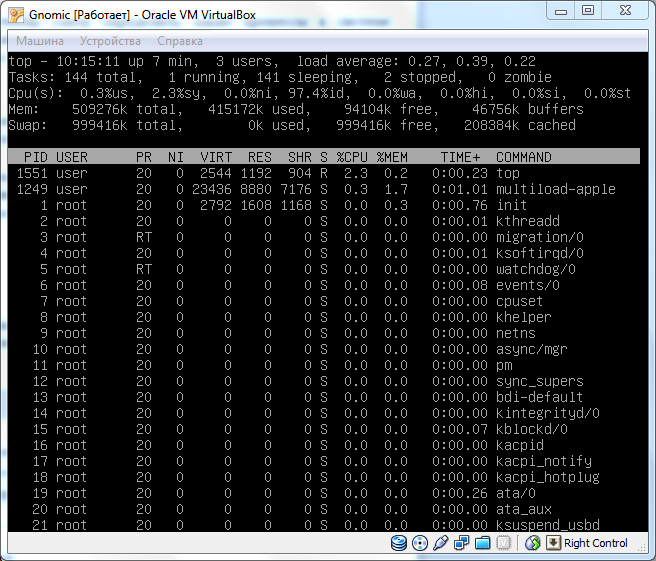
Task: Click the cpuset process name
Action: pyautogui.click(x=519, y=301)
